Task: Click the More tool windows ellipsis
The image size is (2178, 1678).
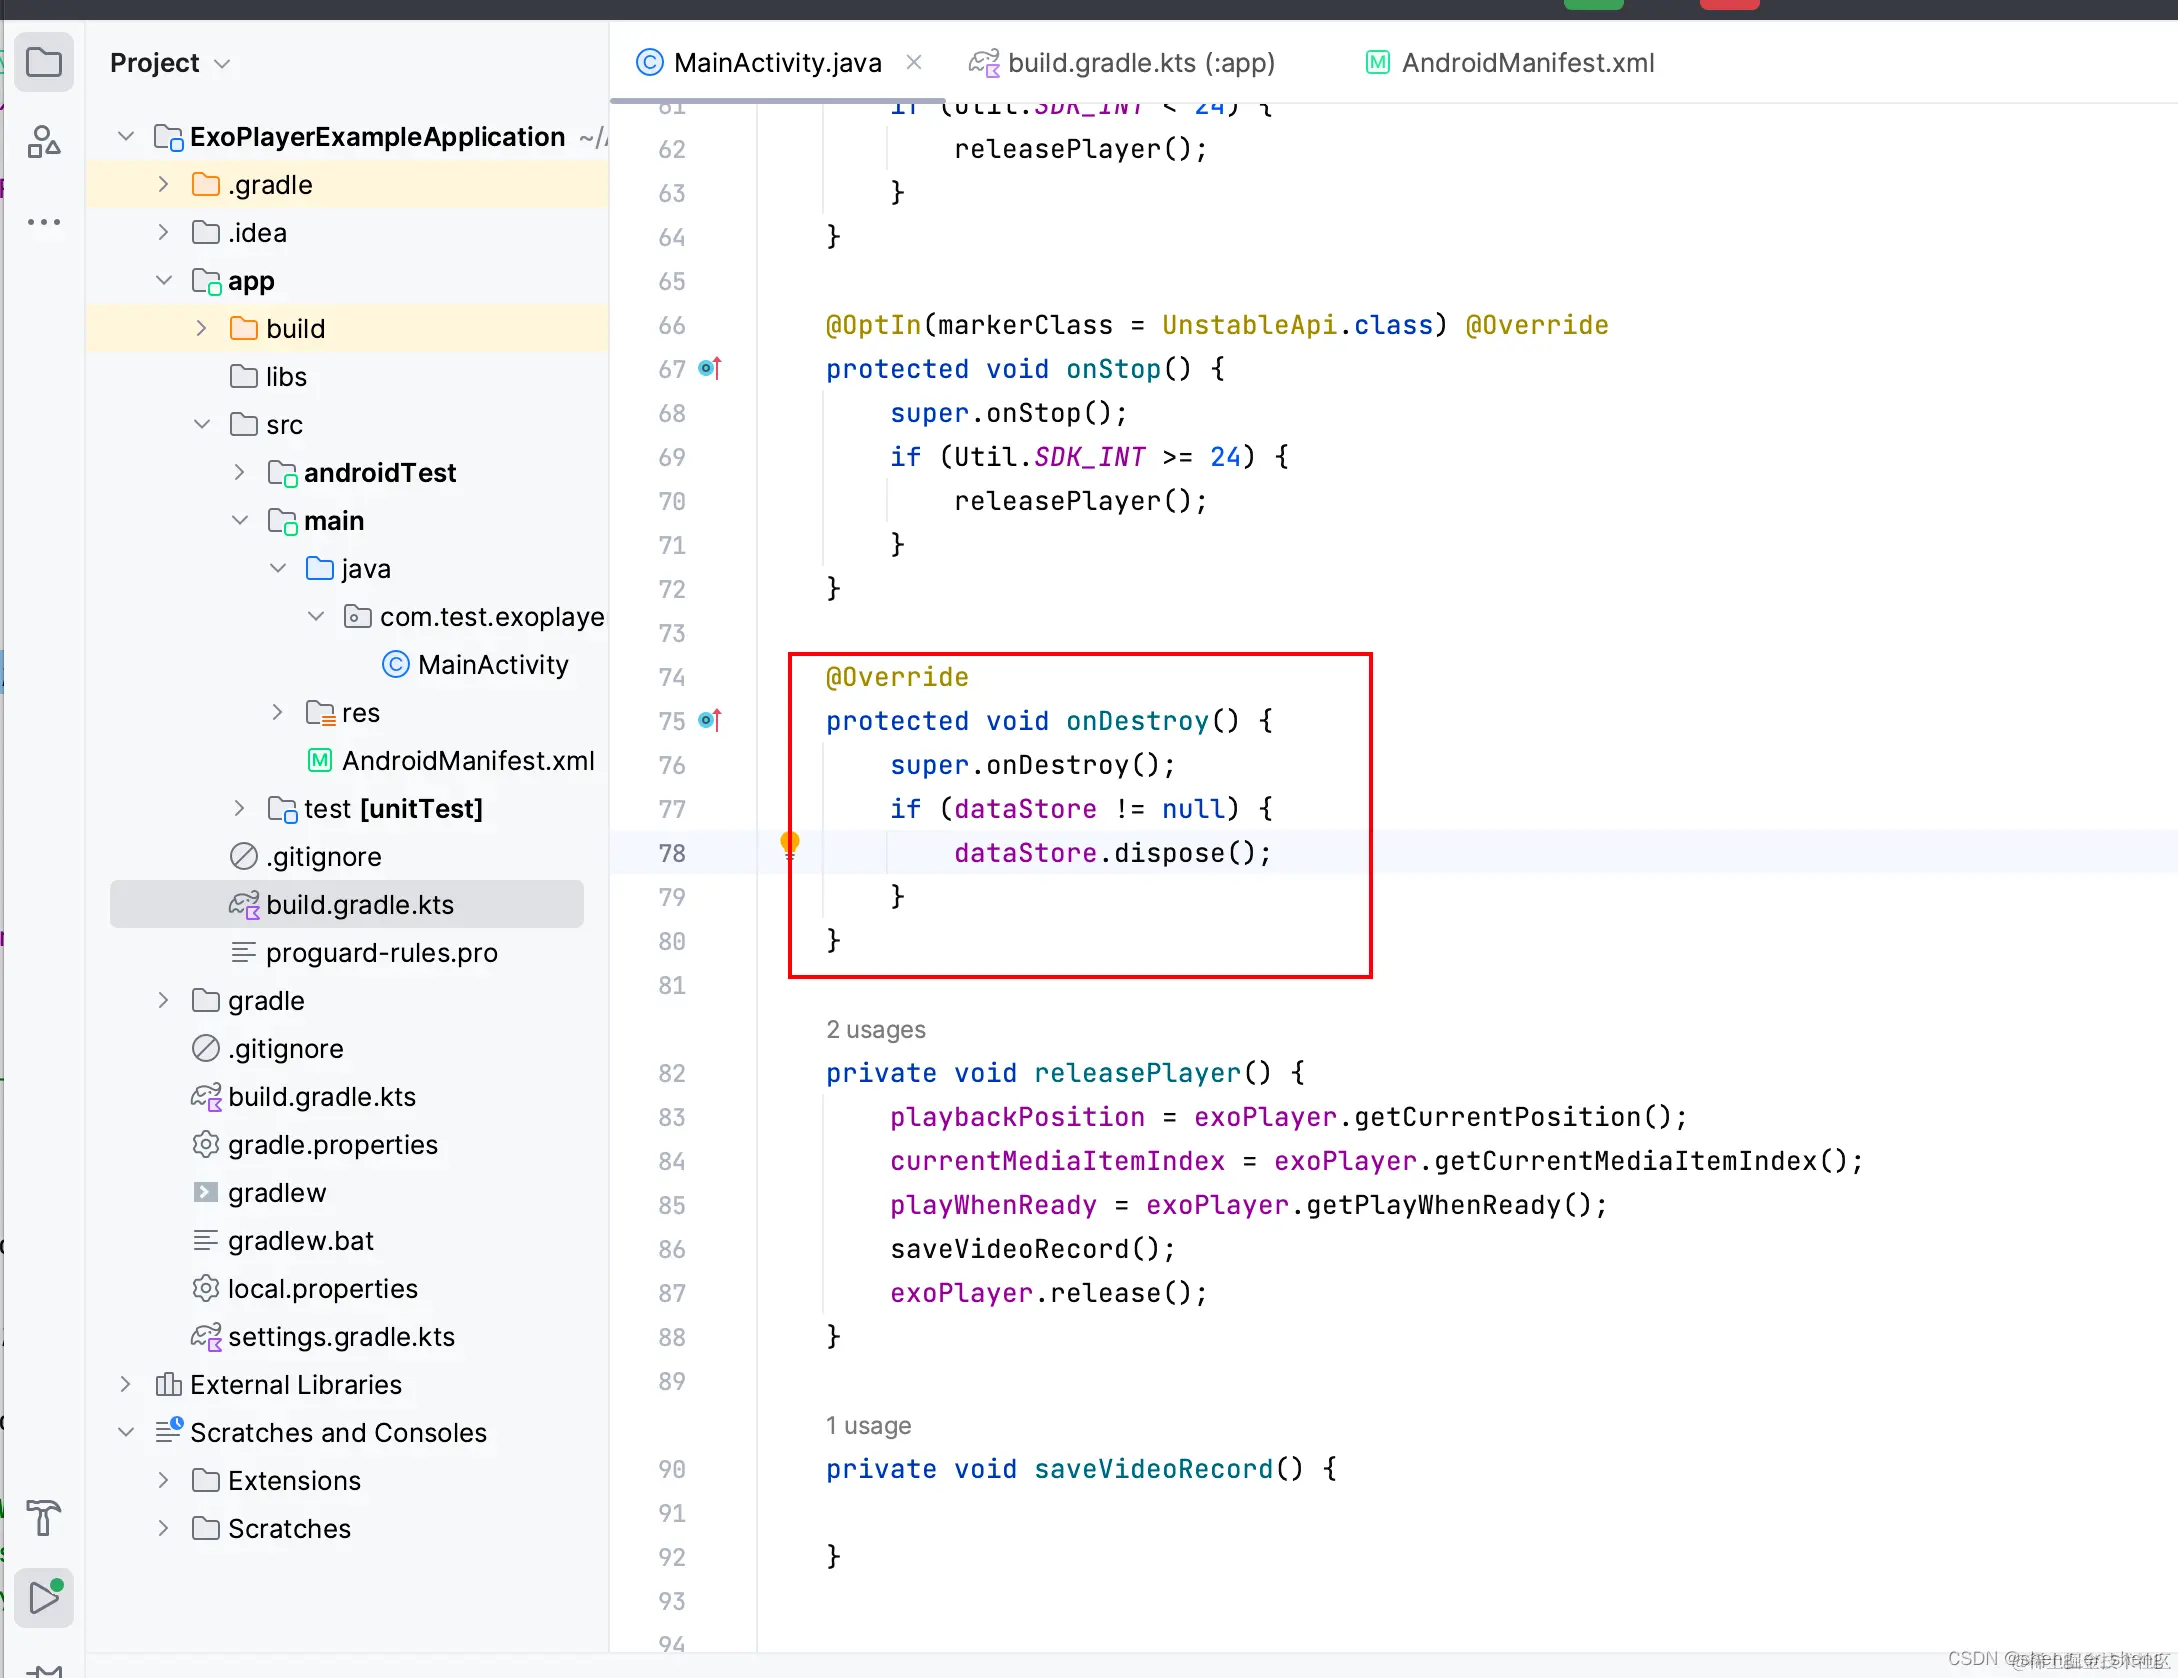Action: coord(43,222)
